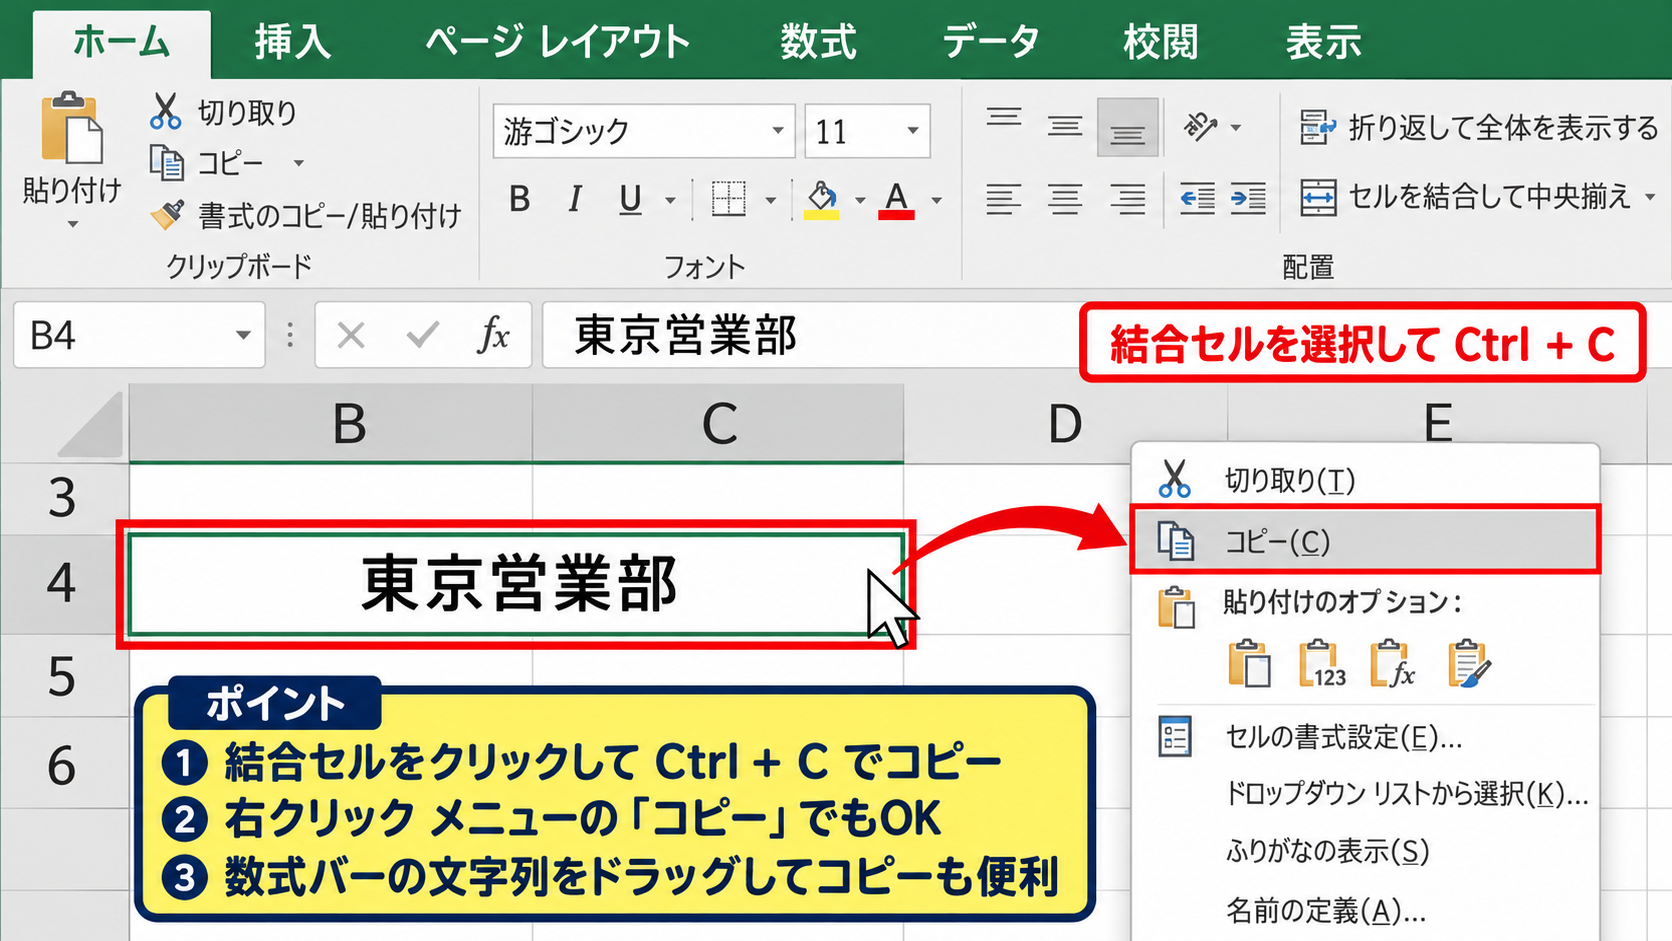This screenshot has width=1672, height=941.
Task: Toggle Bold formatting
Action: pos(519,200)
